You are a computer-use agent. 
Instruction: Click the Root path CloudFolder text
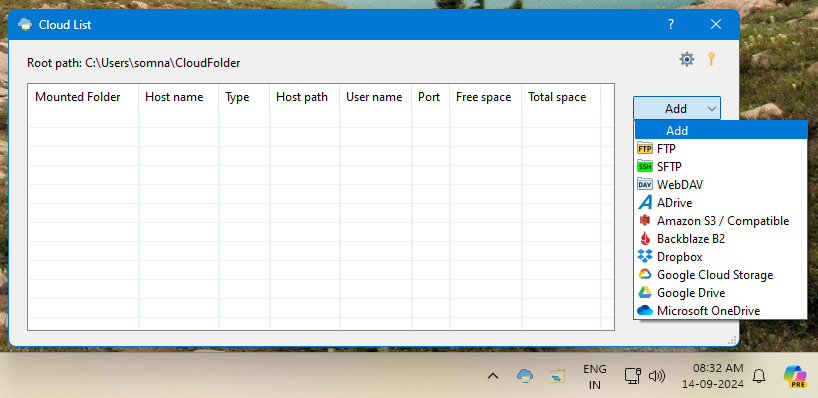click(x=134, y=63)
